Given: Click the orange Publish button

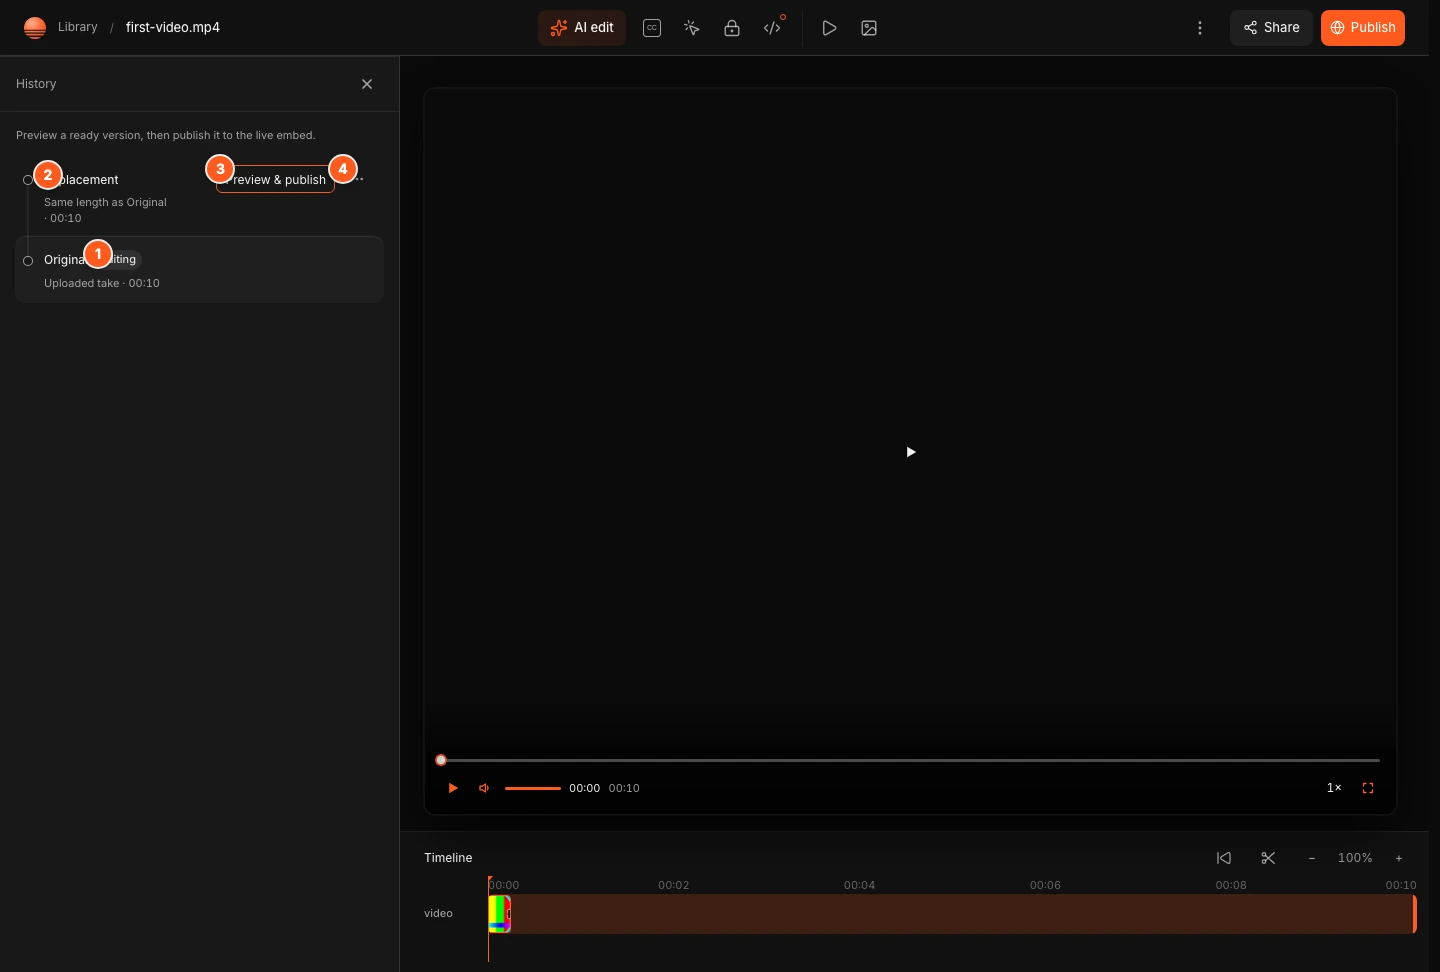Looking at the screenshot, I should (x=1363, y=28).
